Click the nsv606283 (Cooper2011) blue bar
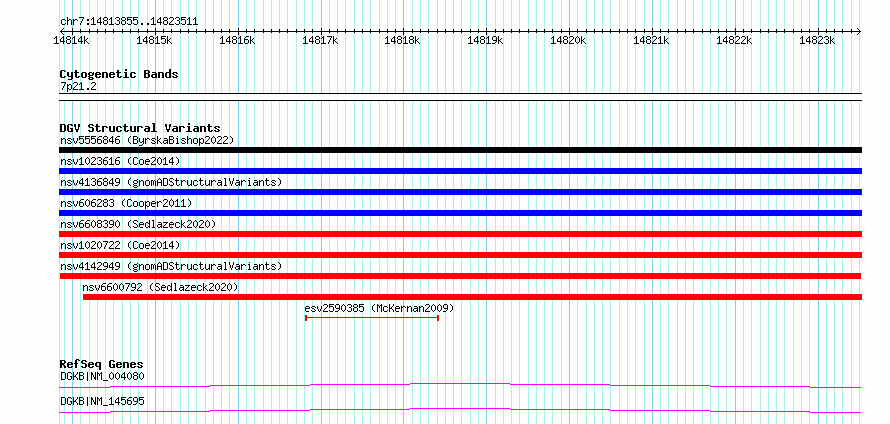 point(460,213)
